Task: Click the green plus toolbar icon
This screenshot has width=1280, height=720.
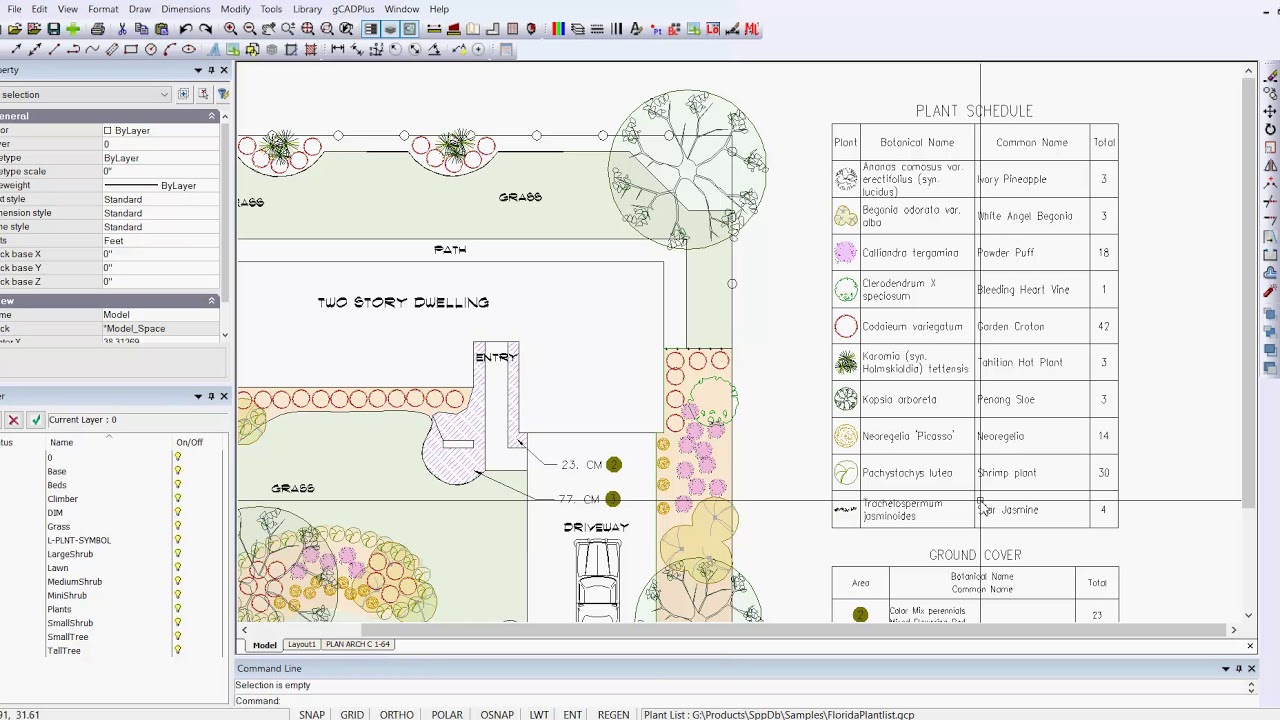Action: [73, 29]
